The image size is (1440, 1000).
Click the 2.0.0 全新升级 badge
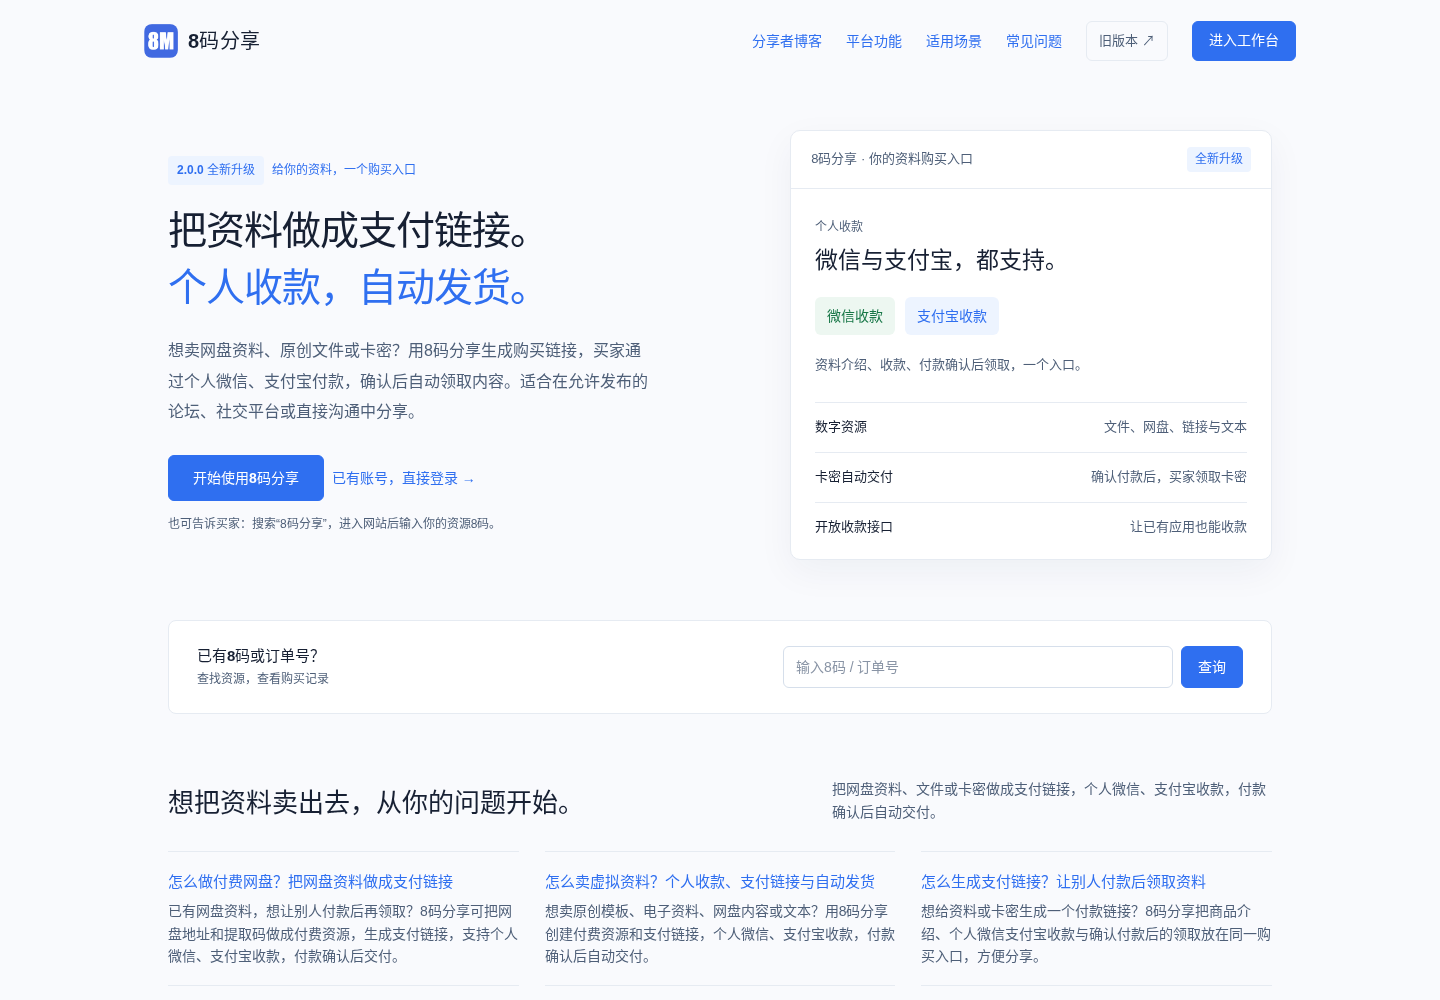[216, 170]
